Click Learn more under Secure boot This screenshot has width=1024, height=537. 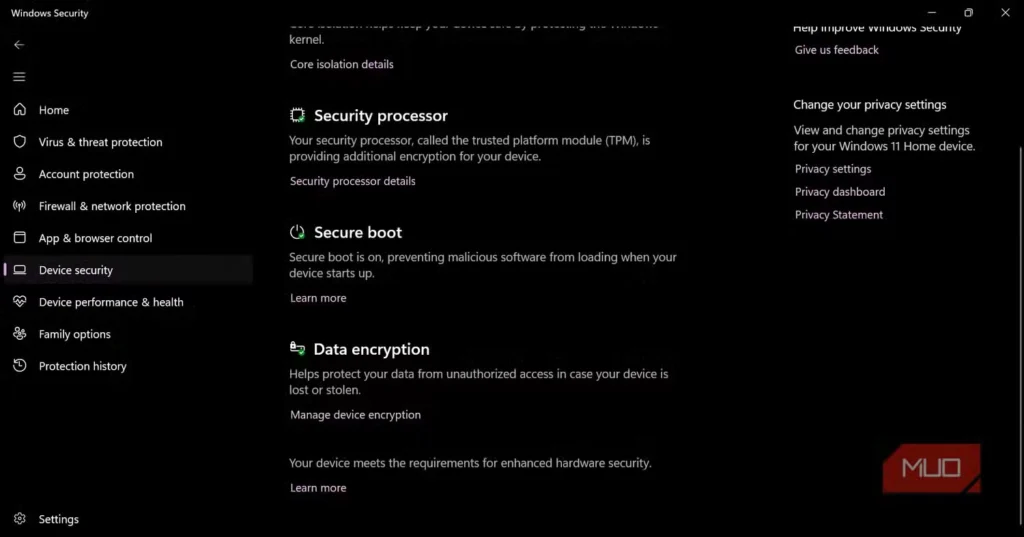tap(318, 298)
